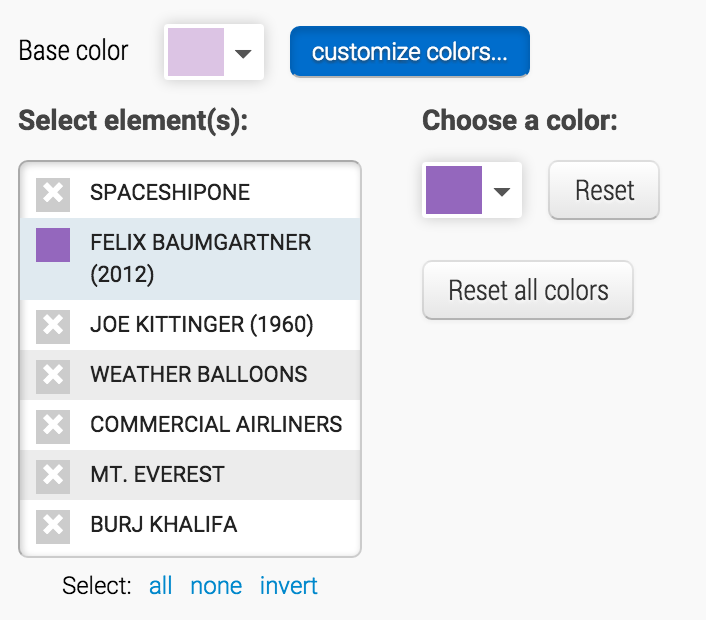Viewport: 706px width, 620px height.
Task: Invert the element selection
Action: point(289,586)
